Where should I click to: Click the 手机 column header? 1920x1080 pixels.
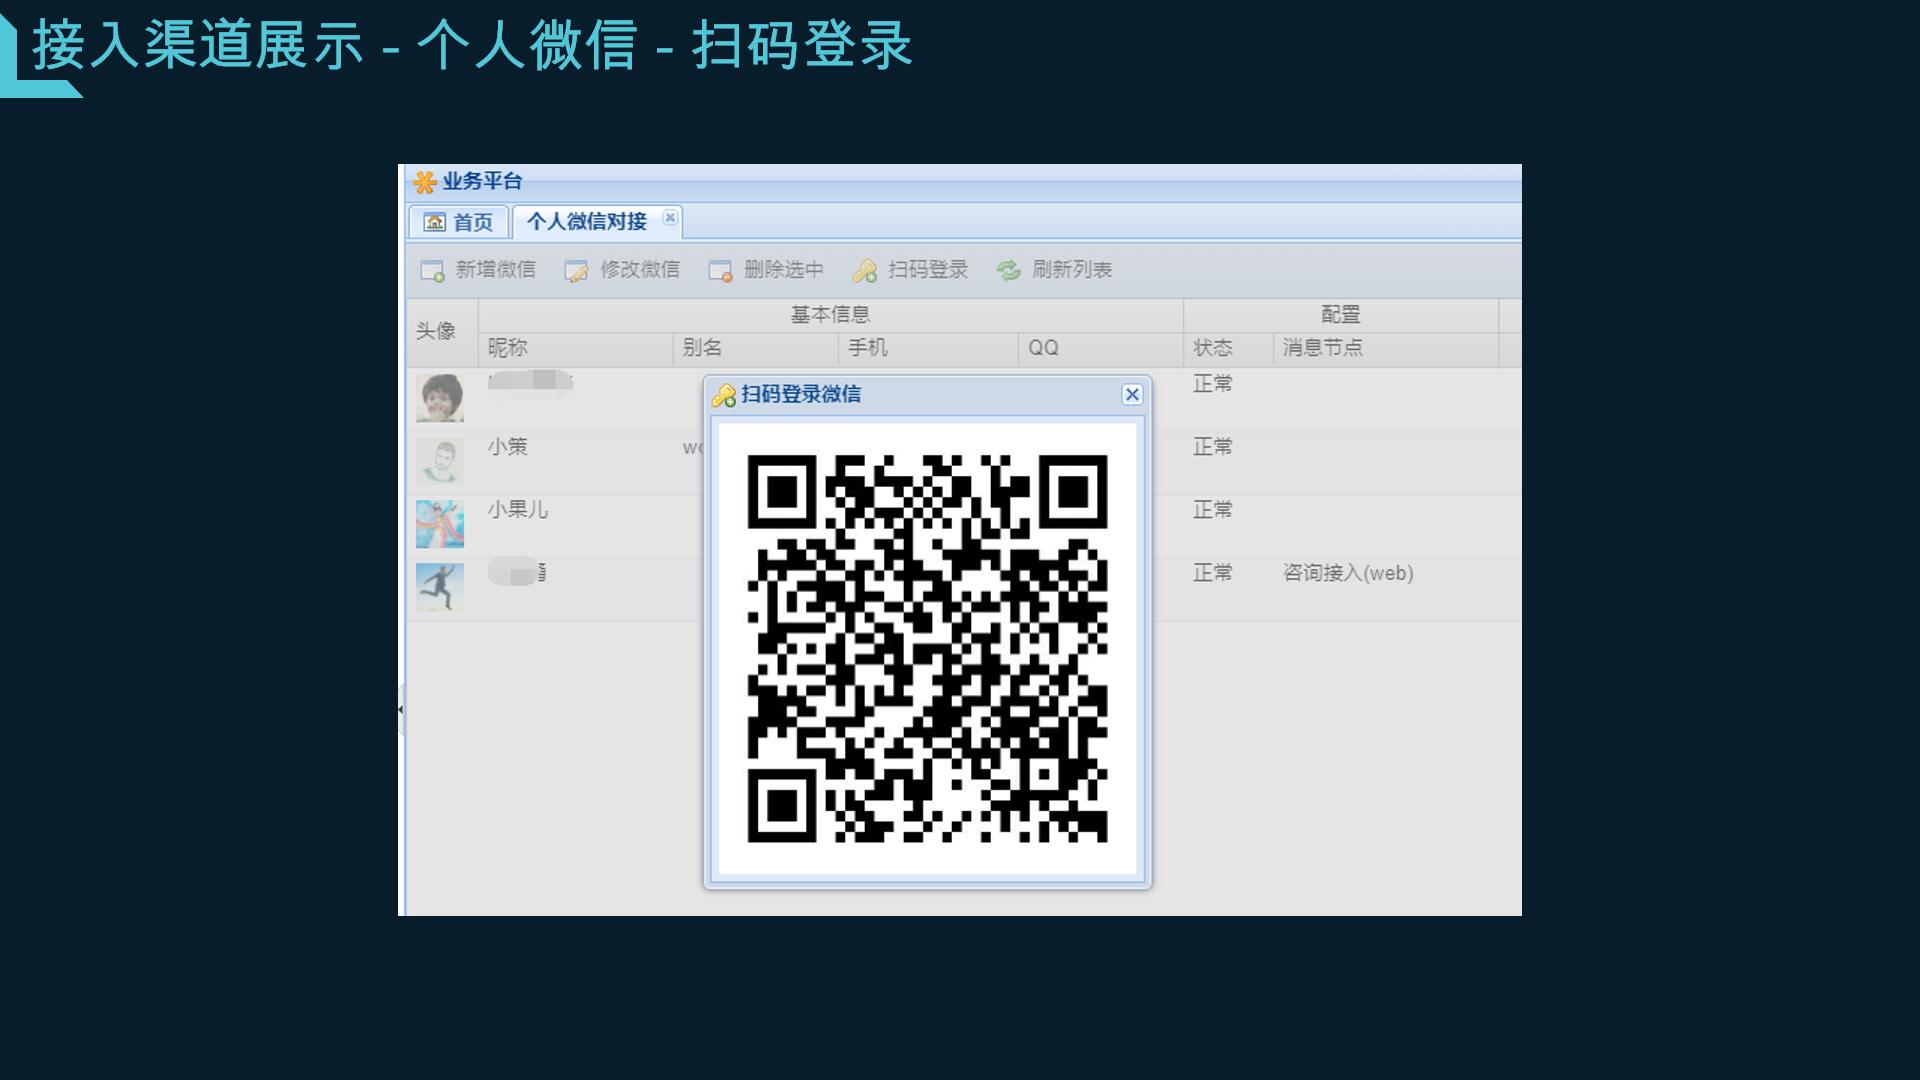pos(928,348)
